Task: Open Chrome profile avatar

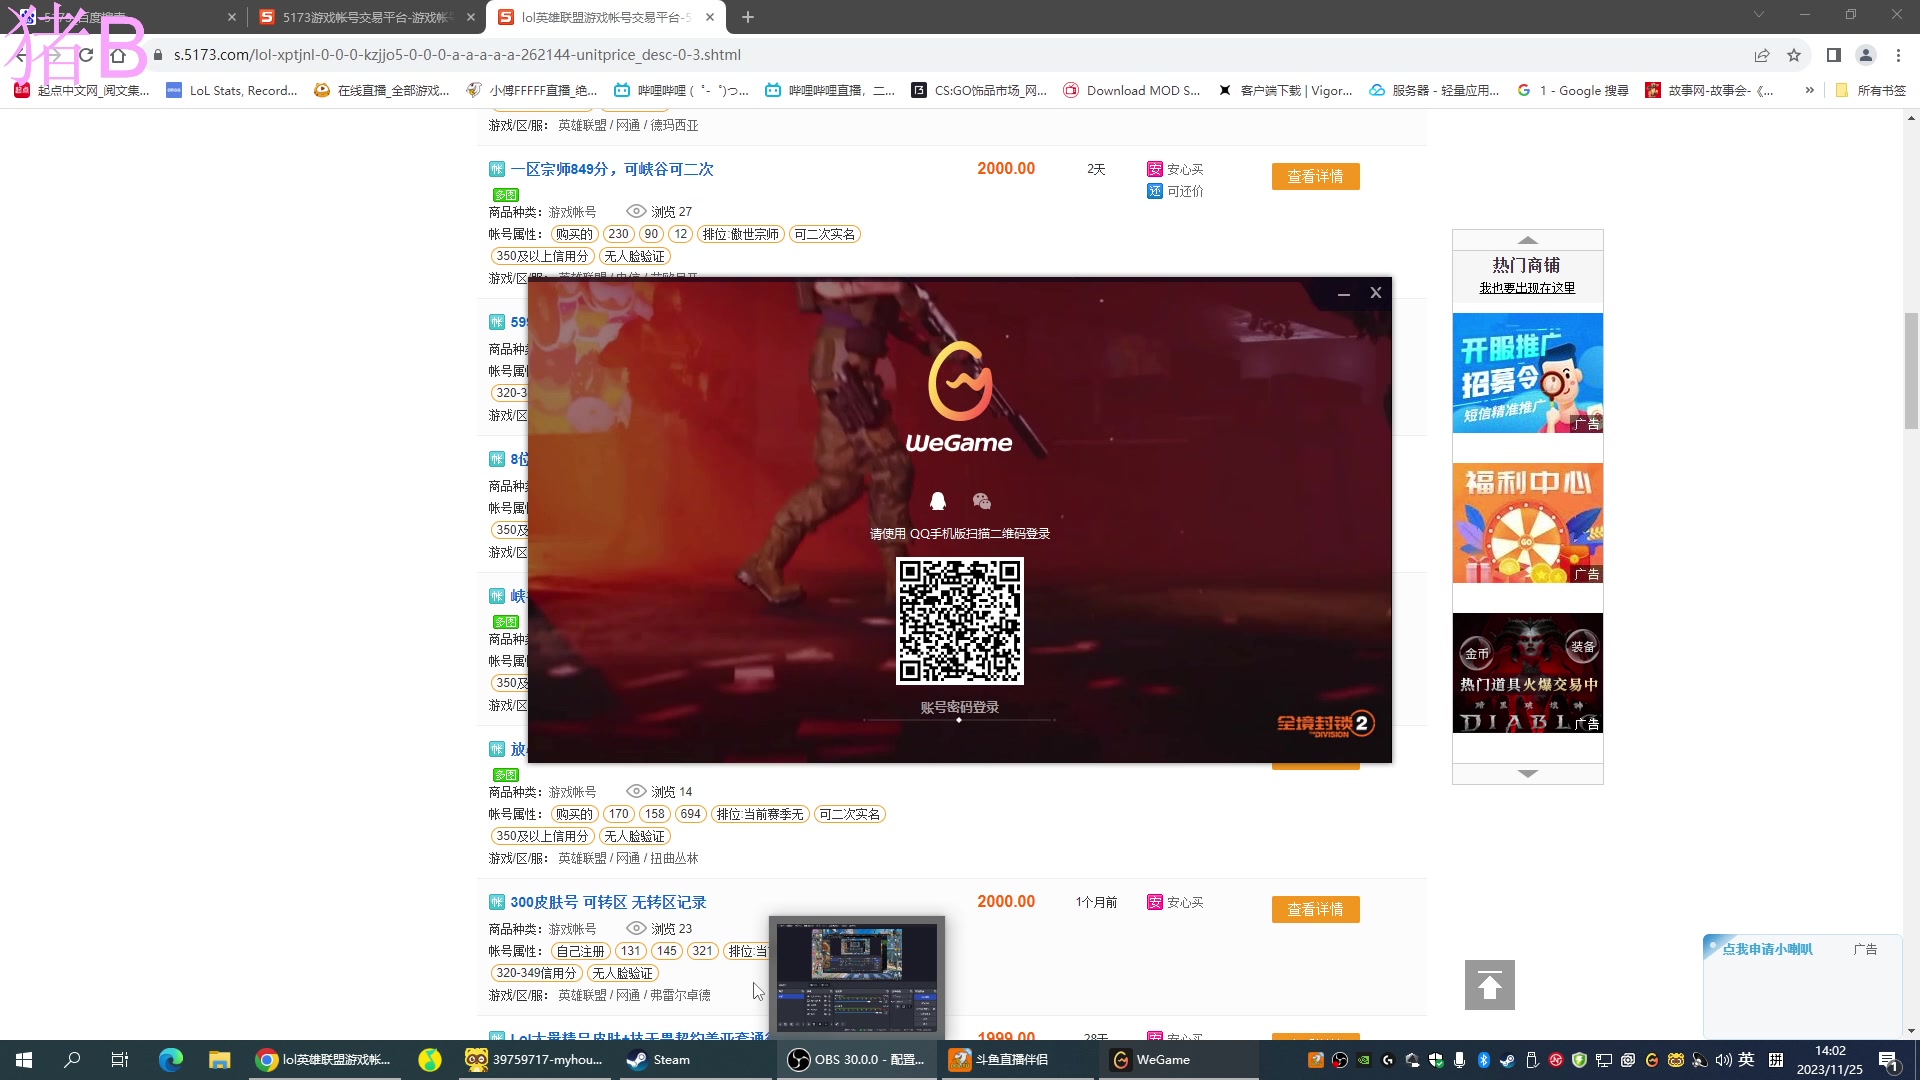Action: point(1865,55)
